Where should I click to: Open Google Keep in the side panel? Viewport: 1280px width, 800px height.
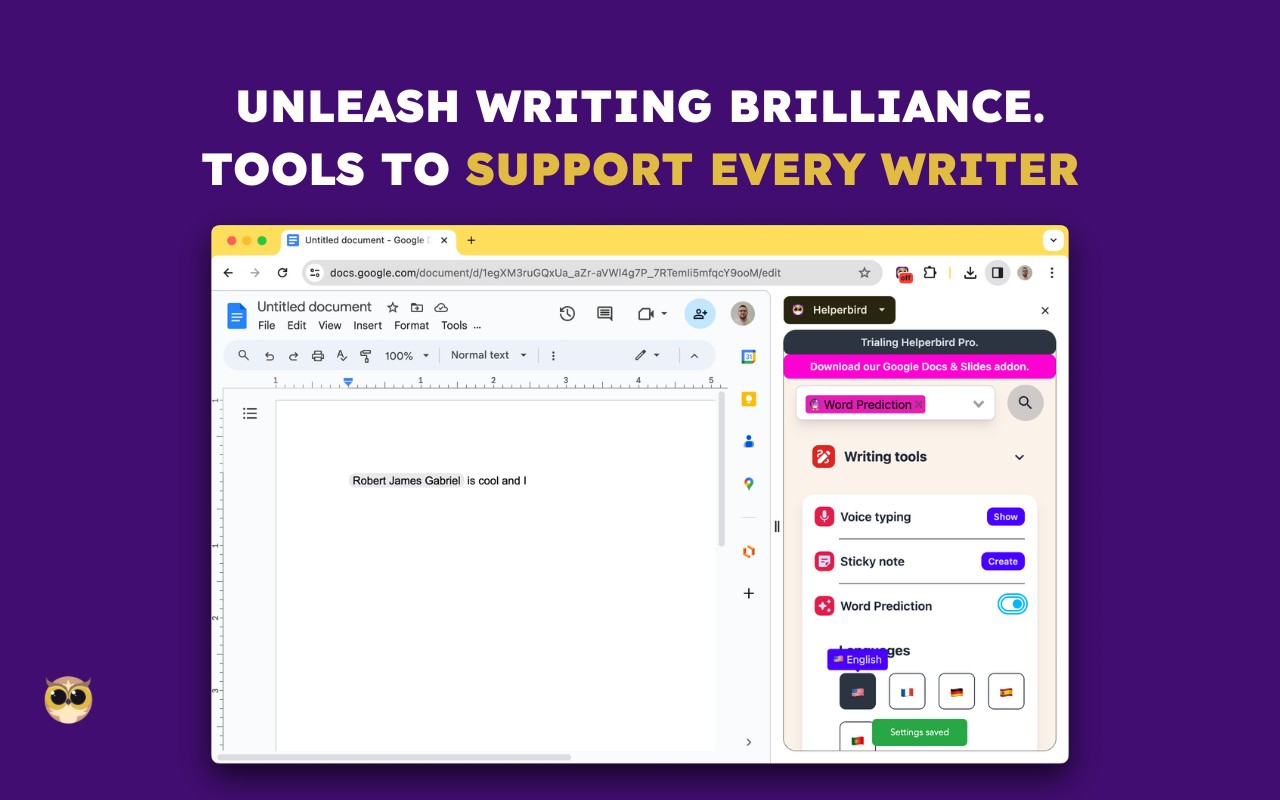click(748, 399)
